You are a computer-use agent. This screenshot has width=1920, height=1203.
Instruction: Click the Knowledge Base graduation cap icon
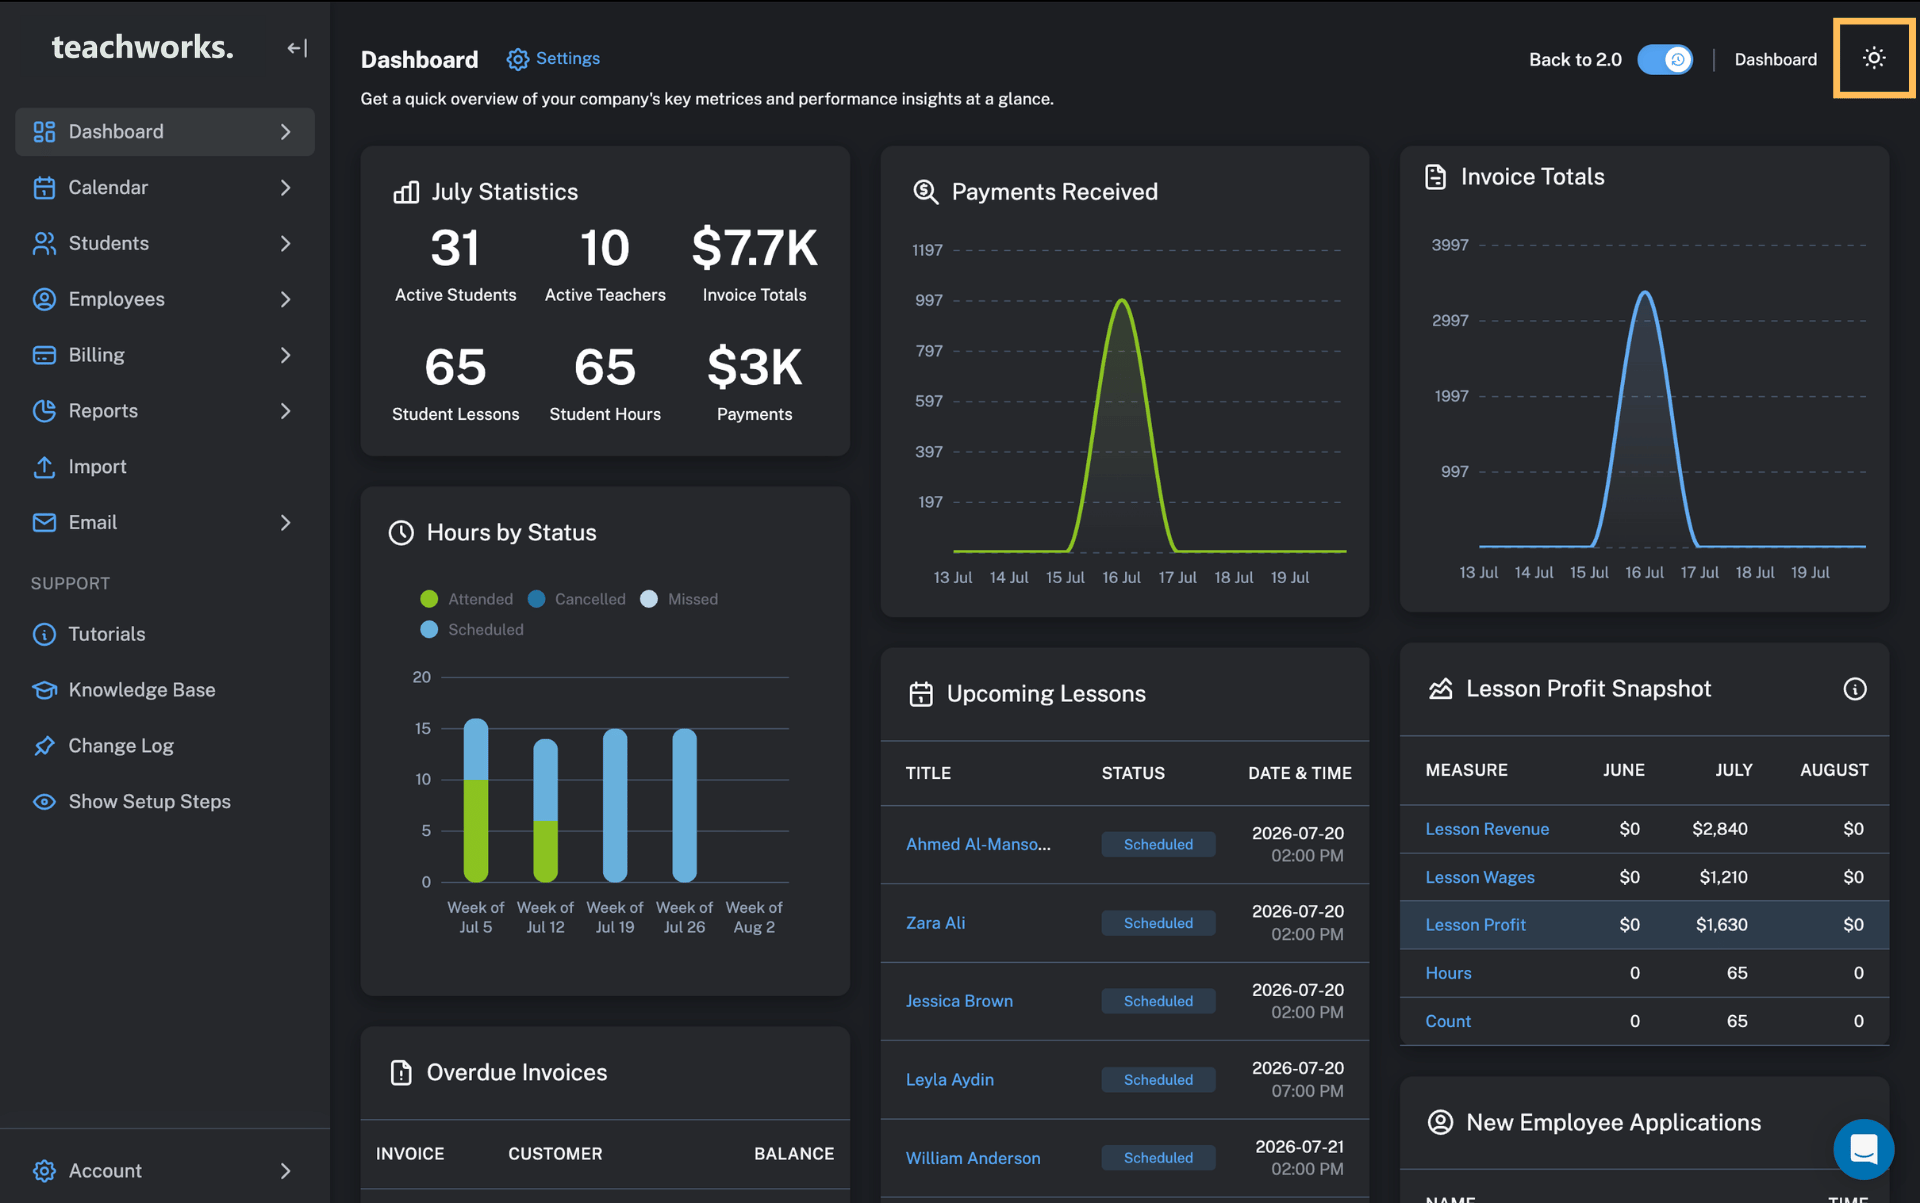44,690
